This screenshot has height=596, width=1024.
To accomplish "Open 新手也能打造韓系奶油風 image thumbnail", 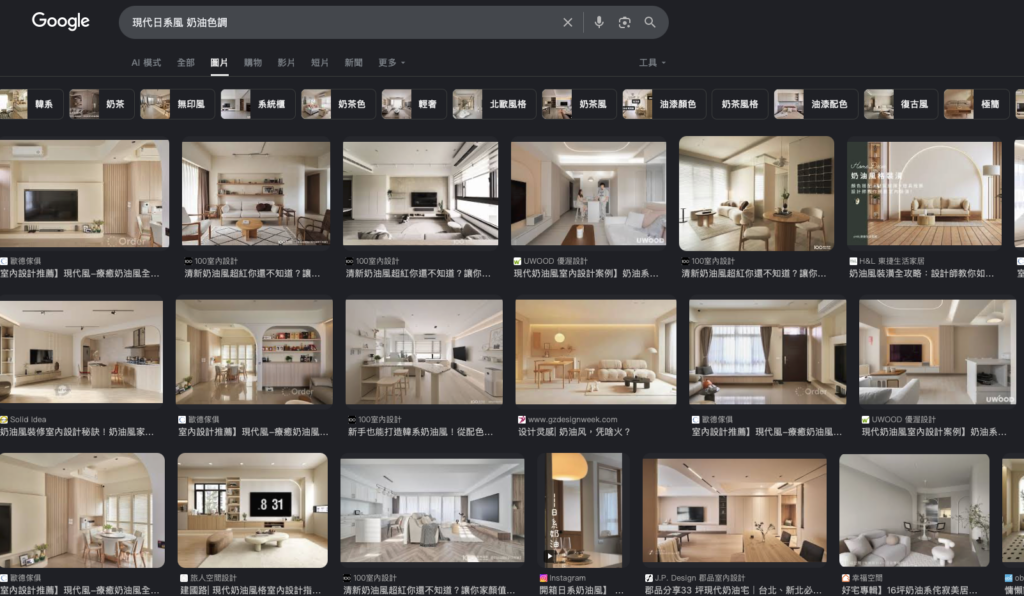I will coord(424,352).
